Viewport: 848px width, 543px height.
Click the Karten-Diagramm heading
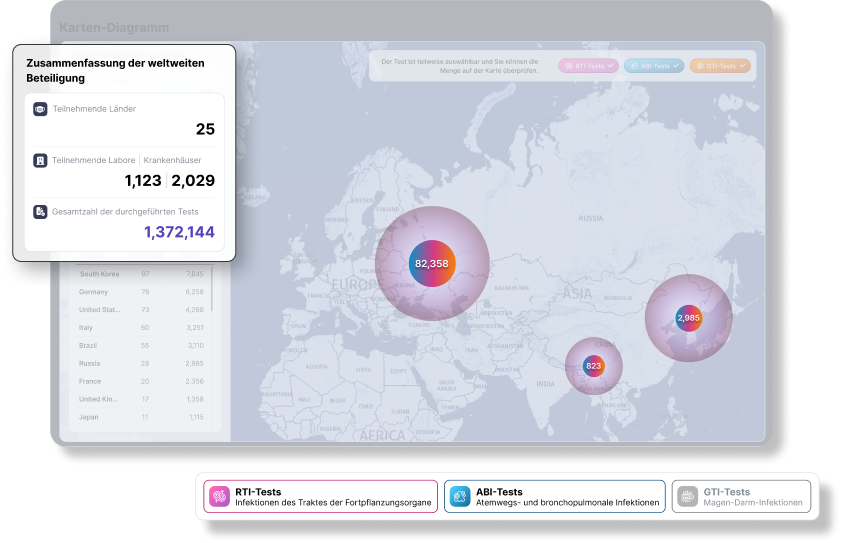coord(114,28)
